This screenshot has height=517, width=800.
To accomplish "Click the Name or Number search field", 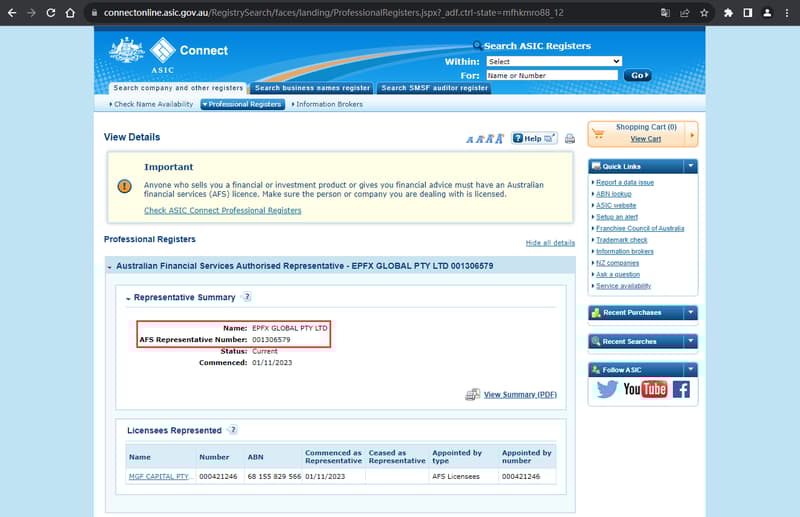I will (552, 75).
